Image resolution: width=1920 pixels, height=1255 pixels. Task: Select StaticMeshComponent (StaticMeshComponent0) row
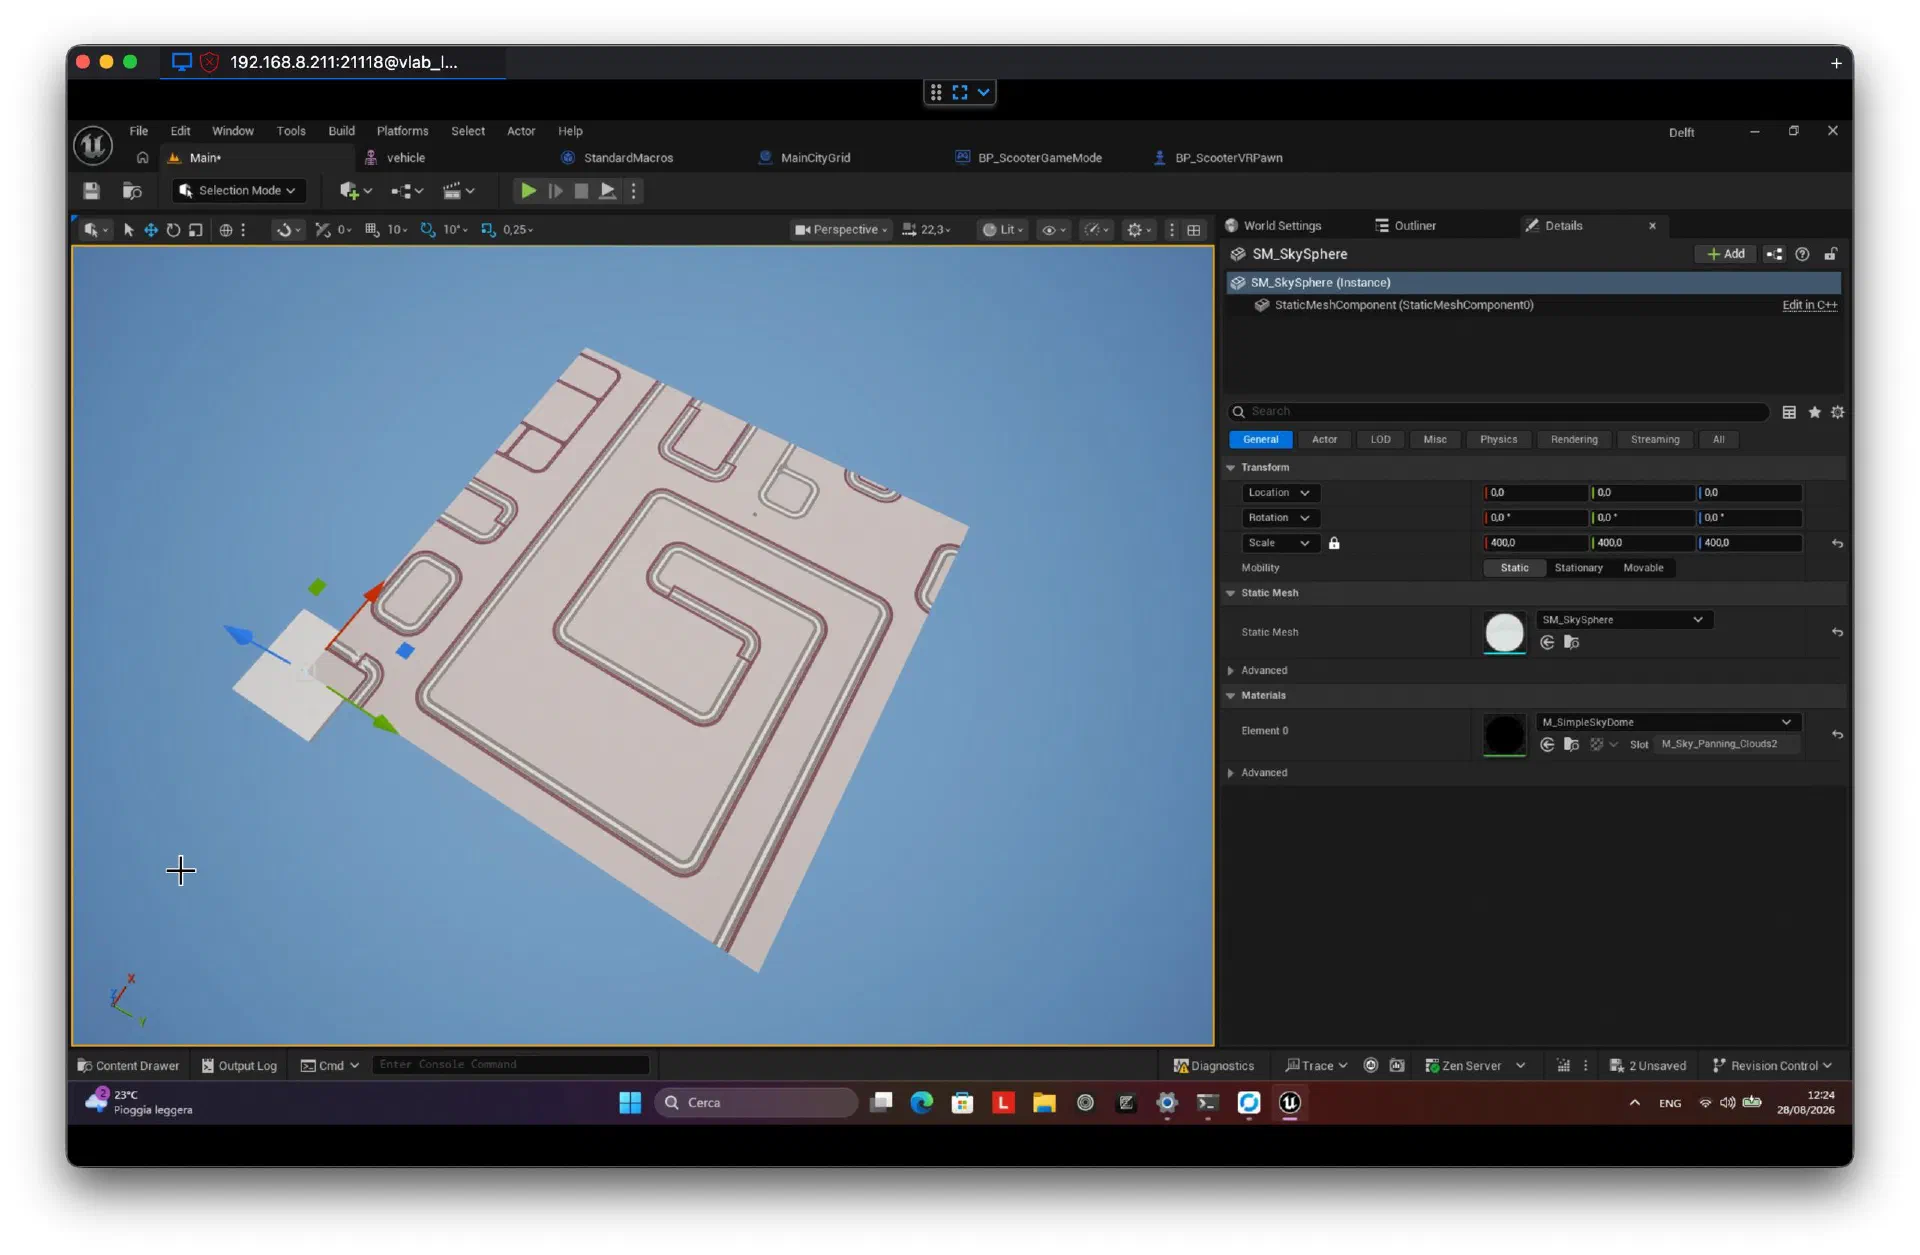(x=1534, y=305)
